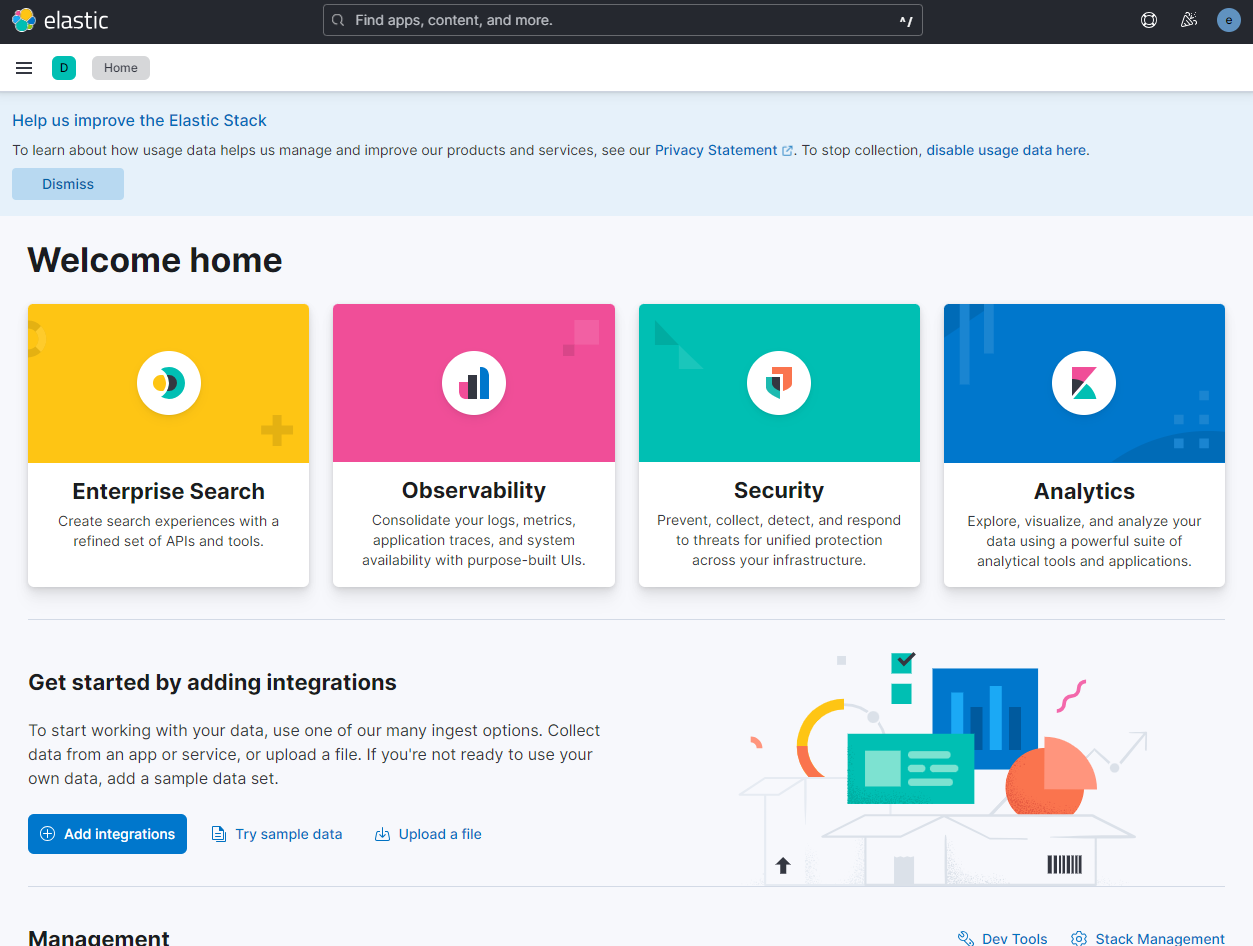Open the Security card title
Image resolution: width=1253 pixels, height=946 pixels.
point(779,490)
